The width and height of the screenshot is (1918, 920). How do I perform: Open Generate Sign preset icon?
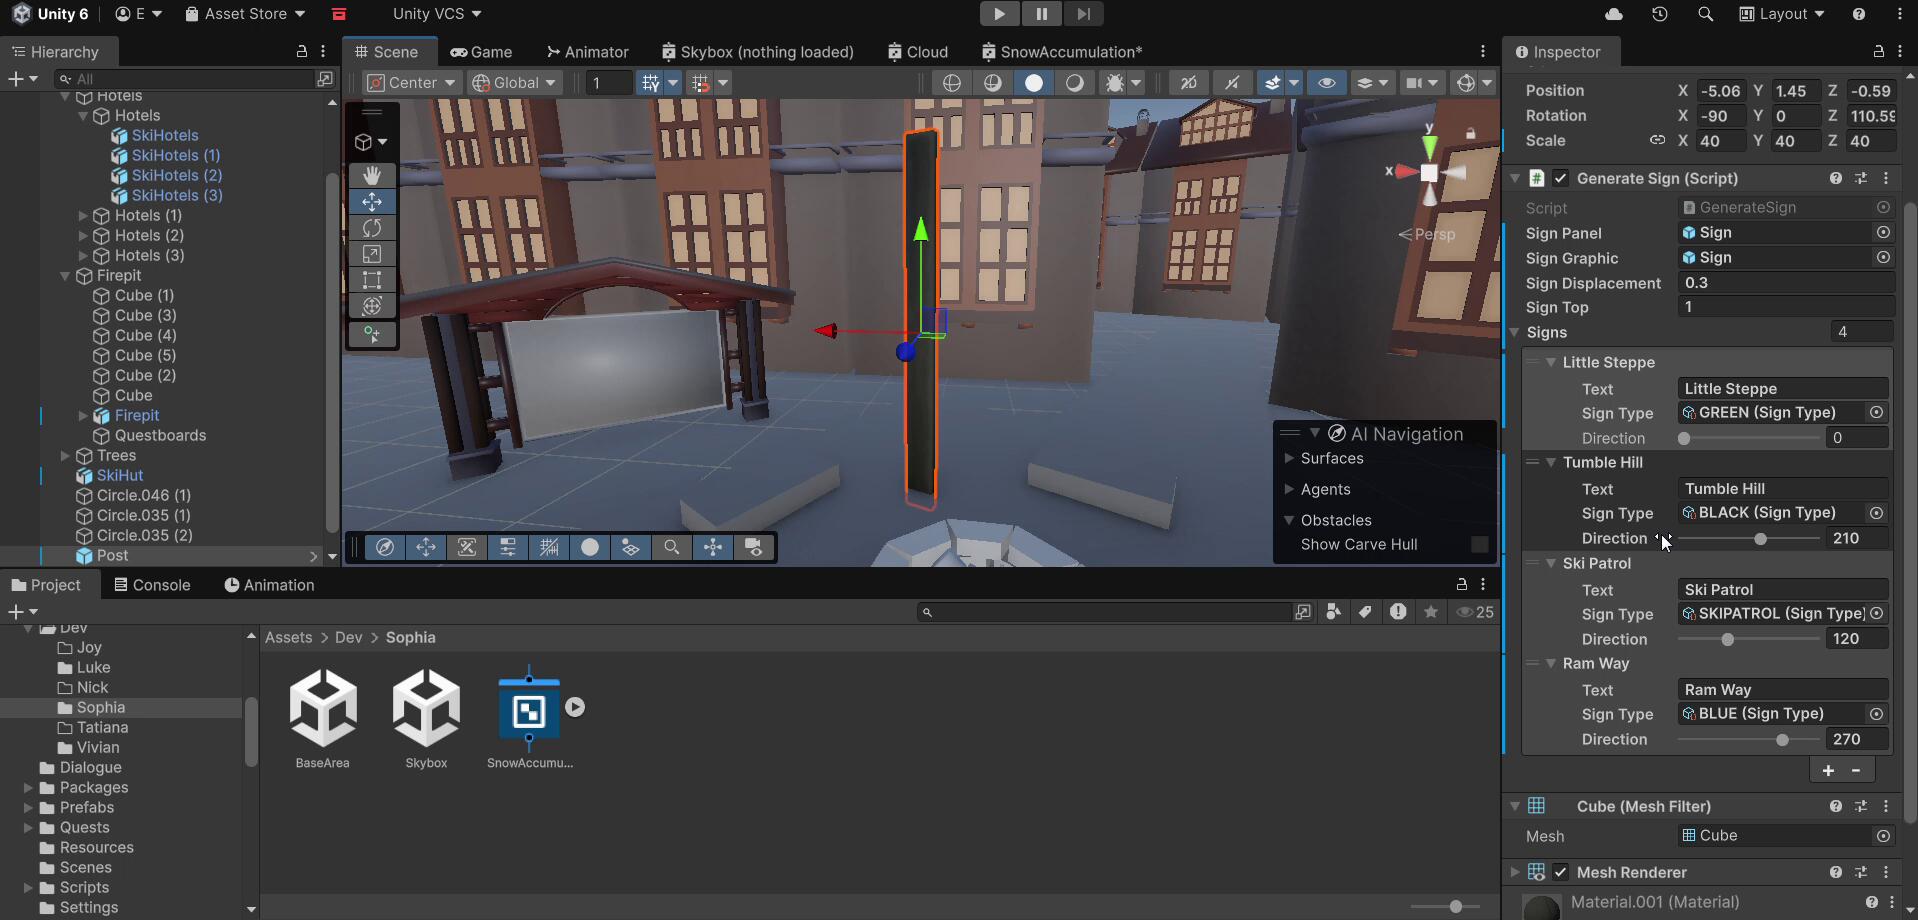pyautogui.click(x=1861, y=178)
